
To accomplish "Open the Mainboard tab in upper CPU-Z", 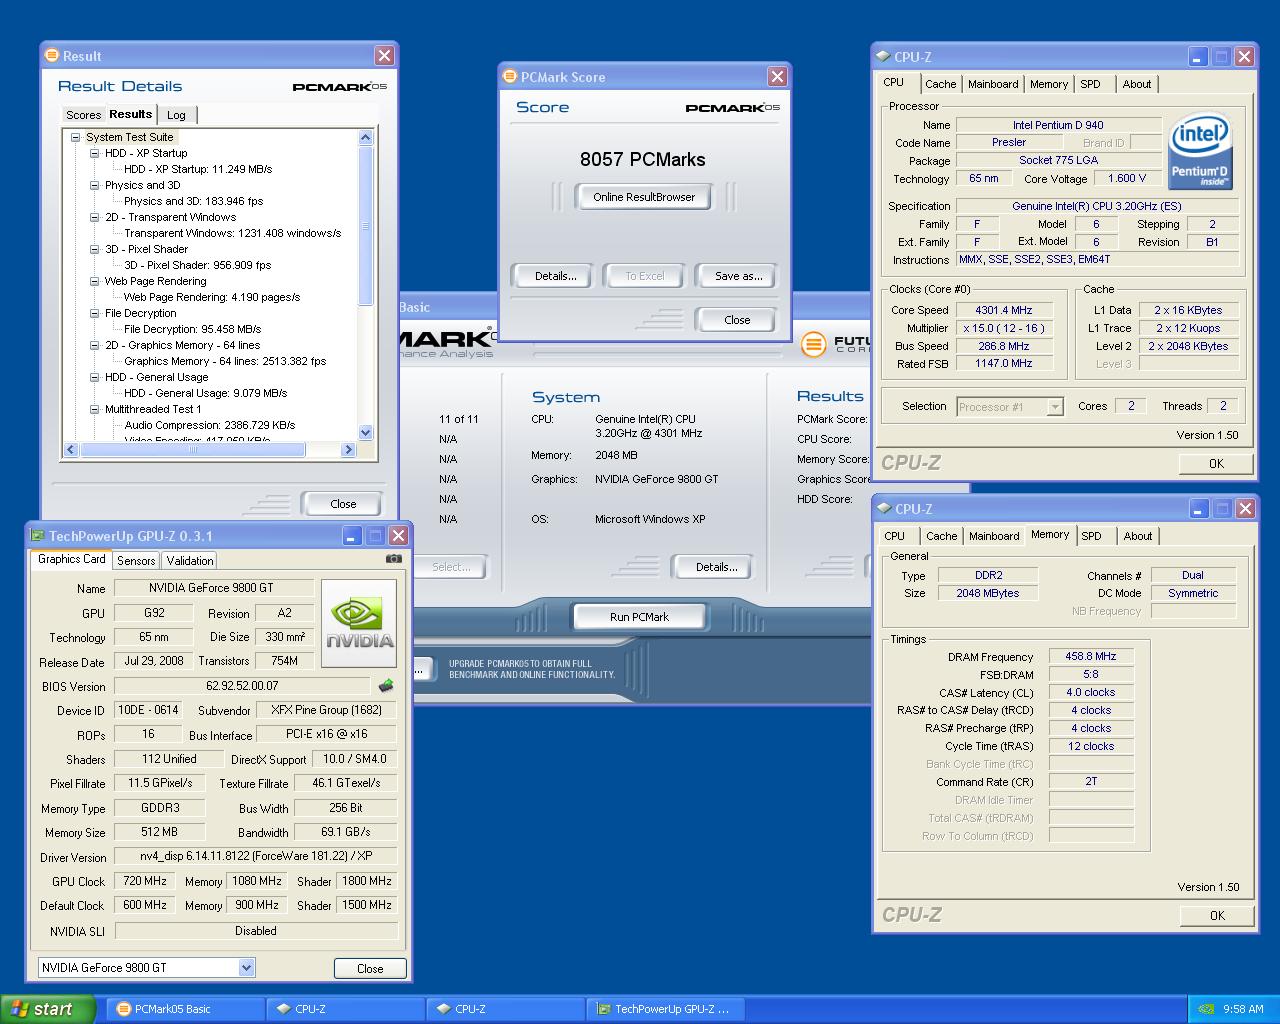I will 993,84.
